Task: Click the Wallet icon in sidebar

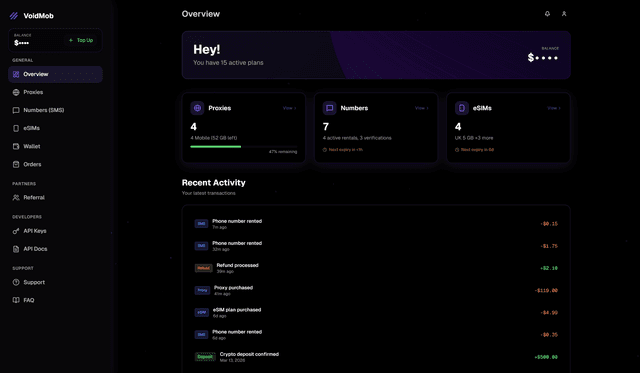Action: [x=16, y=146]
